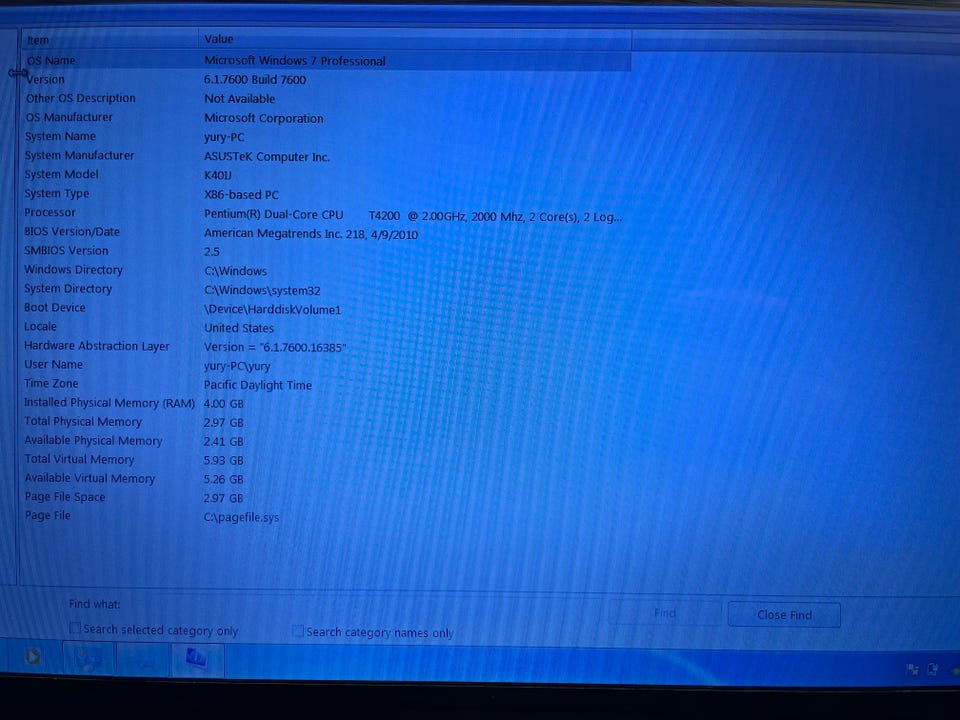Select the Hardware Abstraction Layer row label
Image resolution: width=960 pixels, height=720 pixels.
(96, 346)
